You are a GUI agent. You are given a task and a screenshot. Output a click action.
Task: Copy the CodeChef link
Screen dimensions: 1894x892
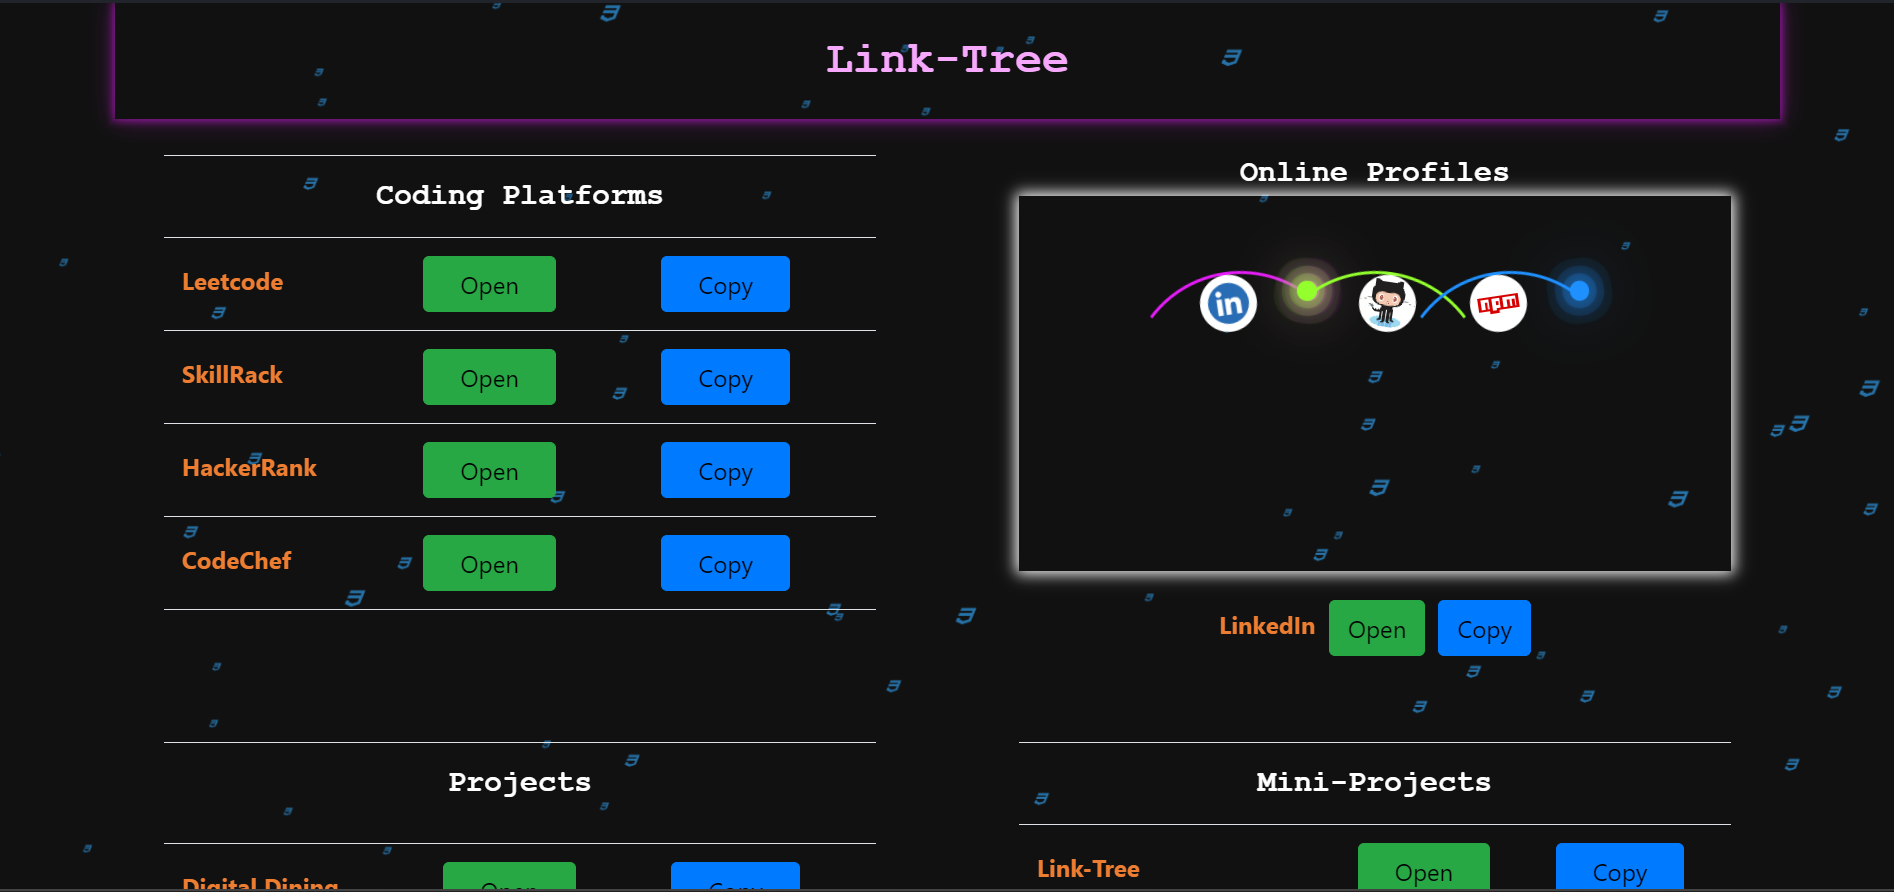click(725, 563)
